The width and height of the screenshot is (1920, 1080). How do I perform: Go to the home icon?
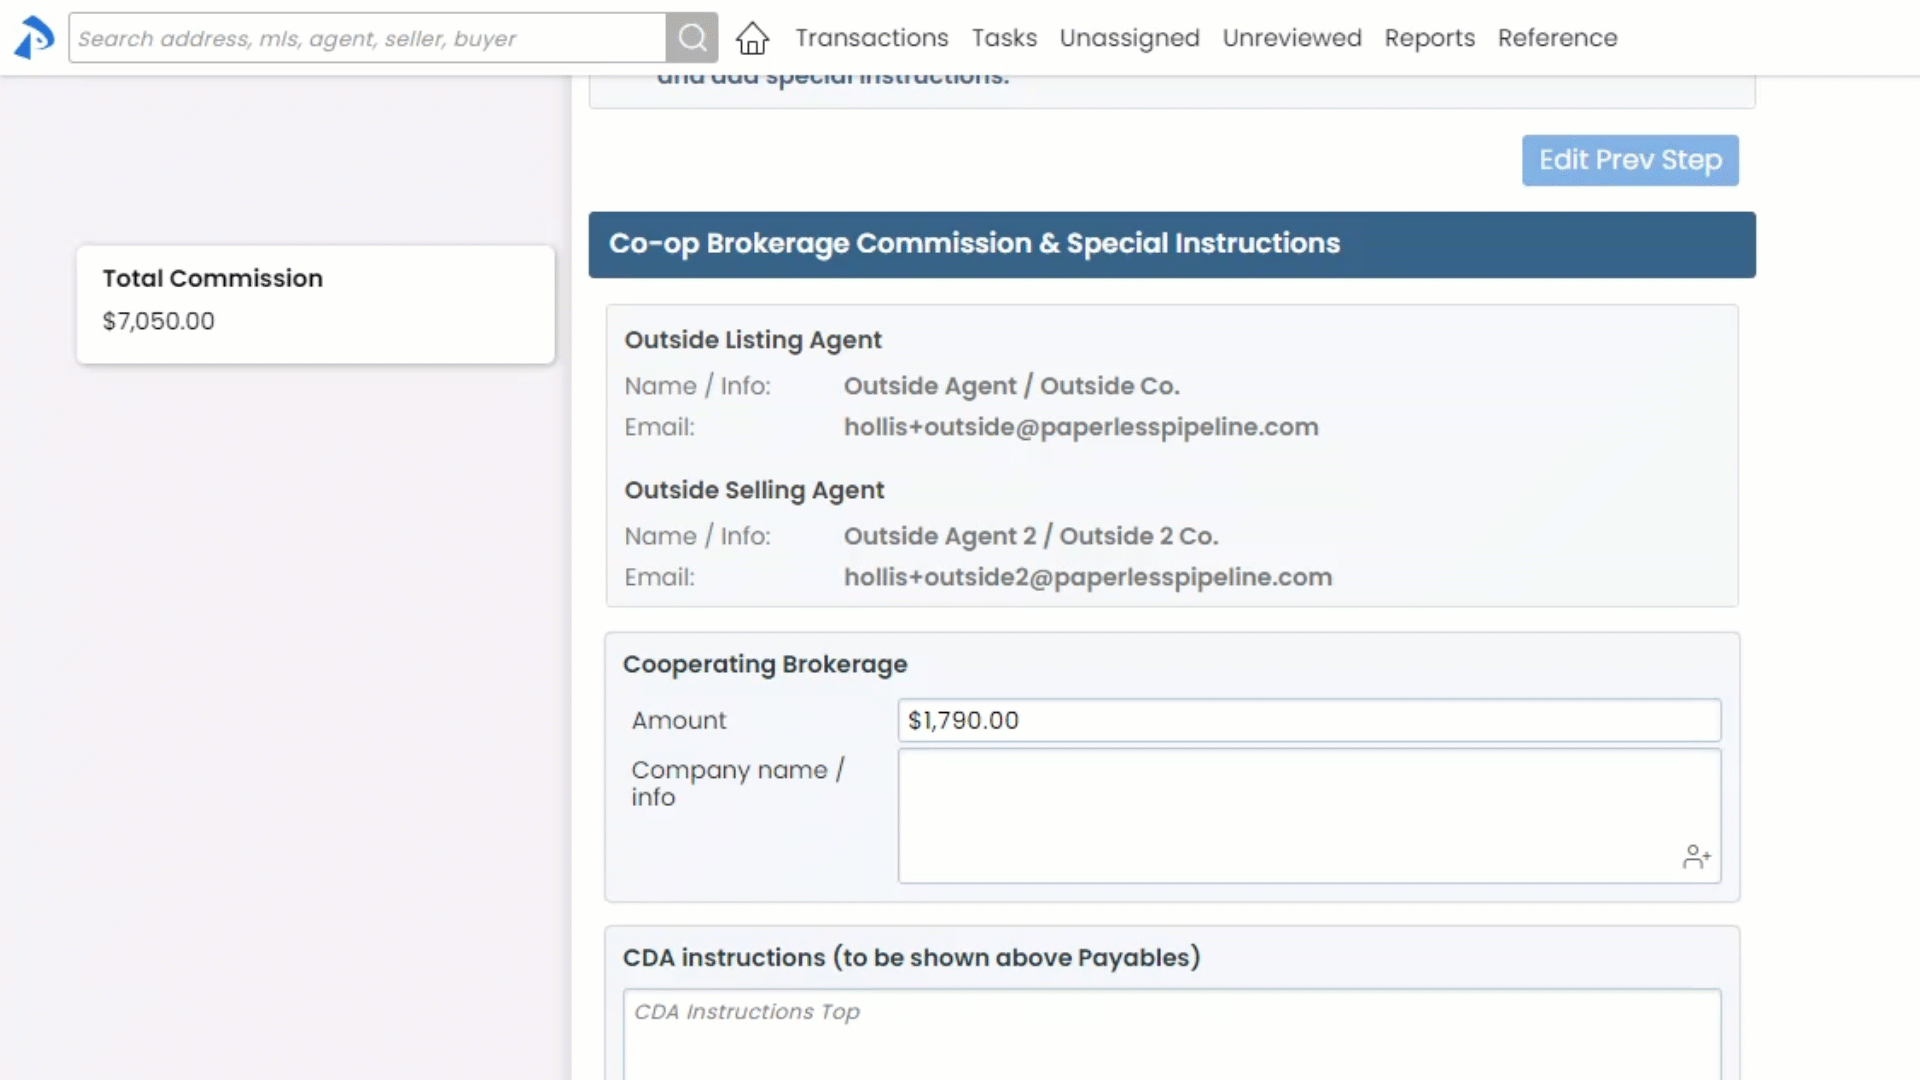[752, 39]
